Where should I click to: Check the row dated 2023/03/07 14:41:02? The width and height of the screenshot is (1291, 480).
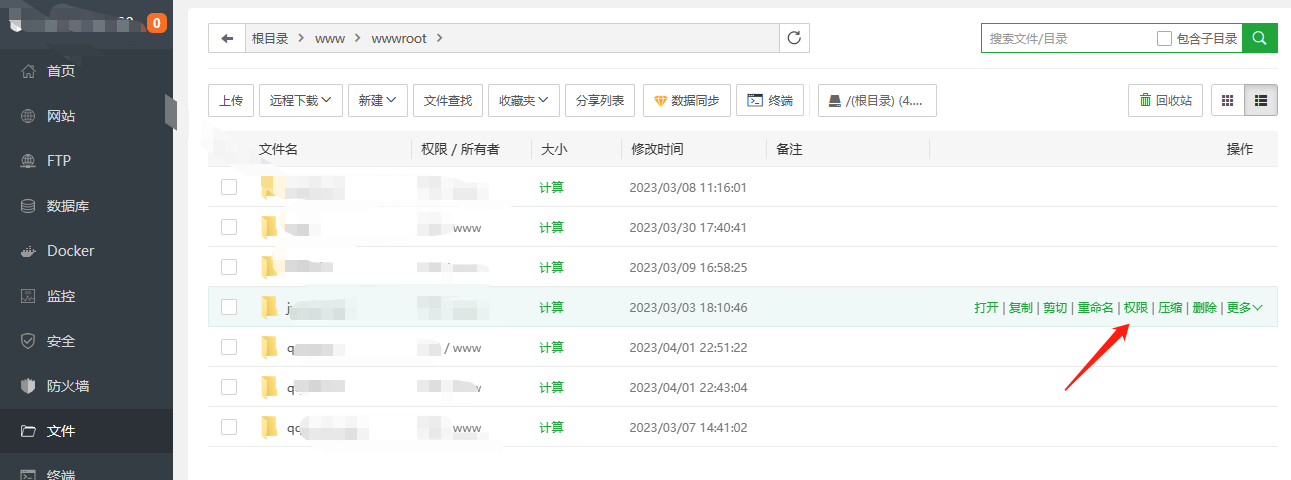[229, 427]
